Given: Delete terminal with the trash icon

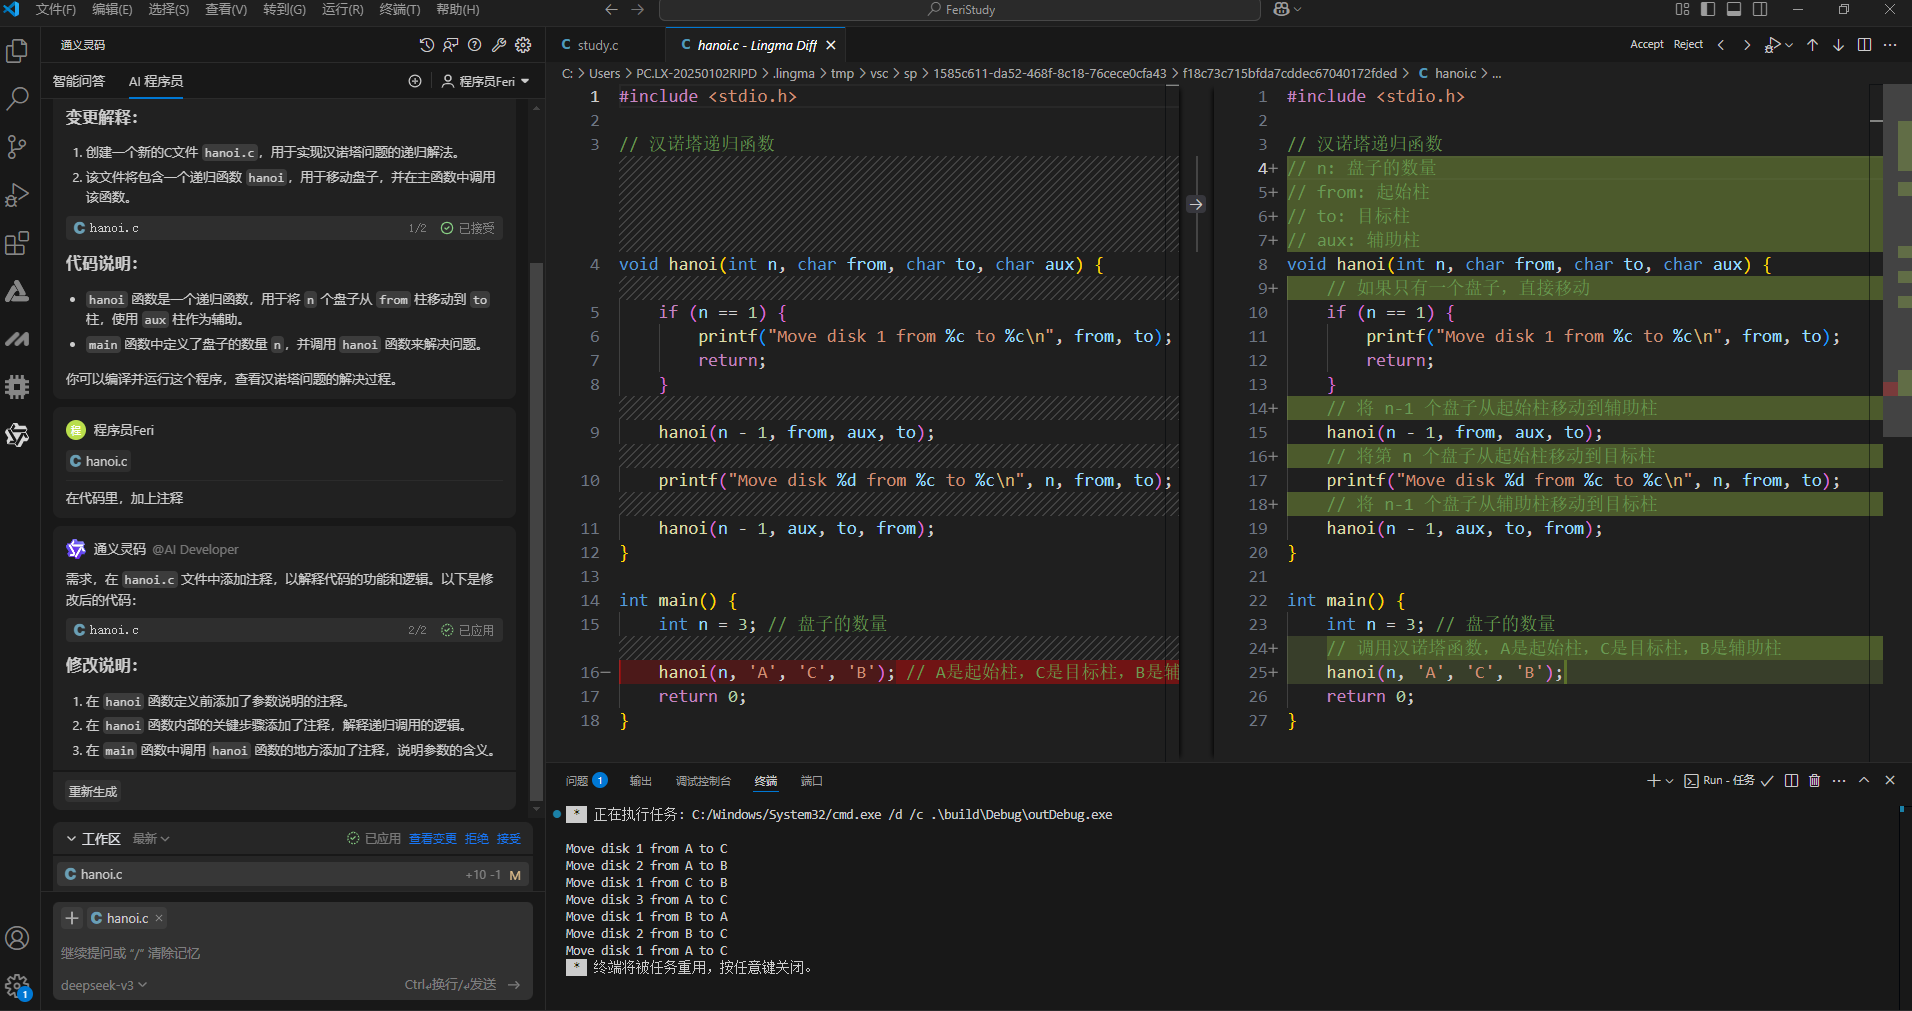Looking at the screenshot, I should 1815,780.
